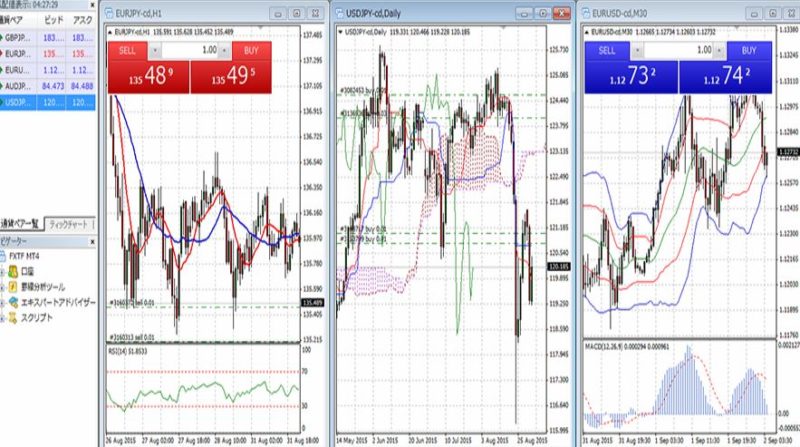
Task: Increase lot volume on EURJPY trading panel
Action: [x=224, y=51]
